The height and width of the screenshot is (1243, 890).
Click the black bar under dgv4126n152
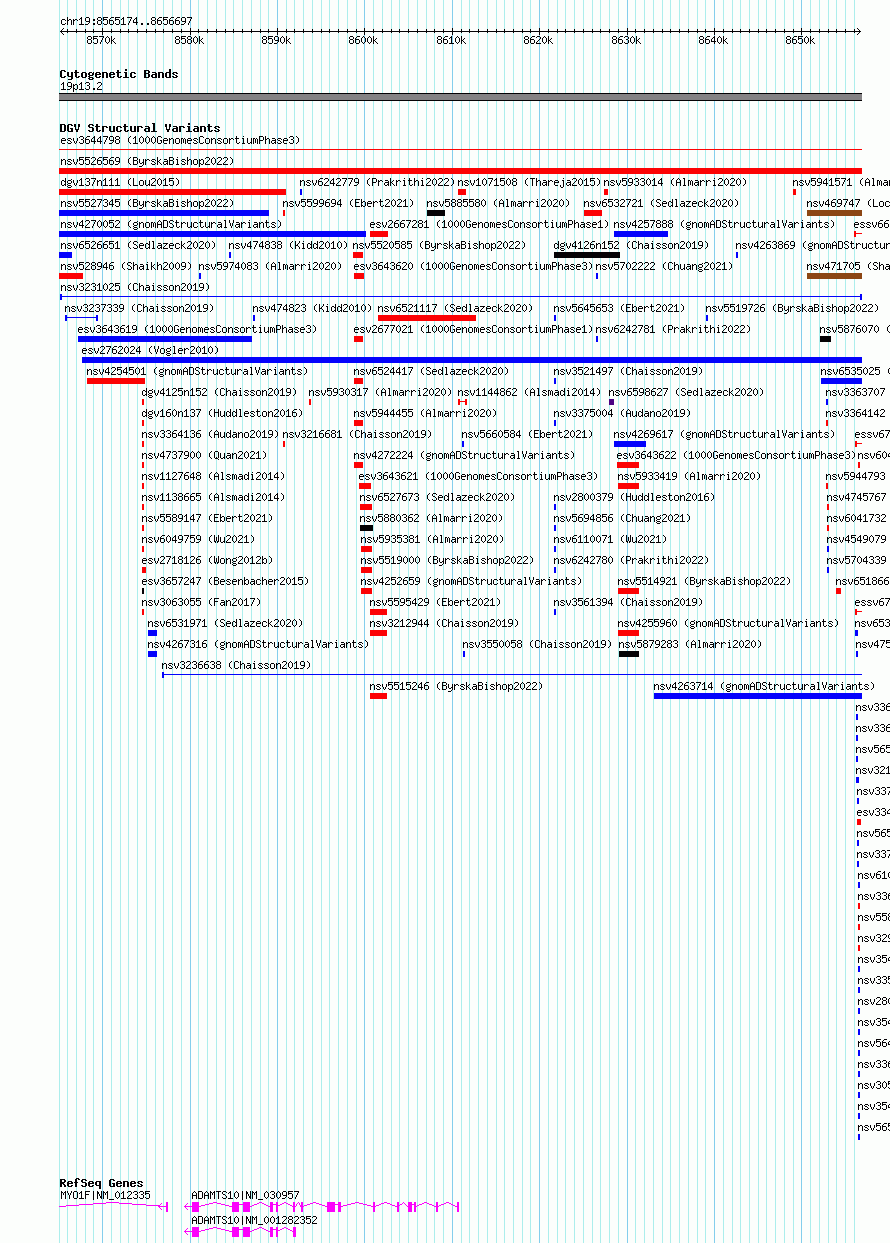click(x=587, y=255)
